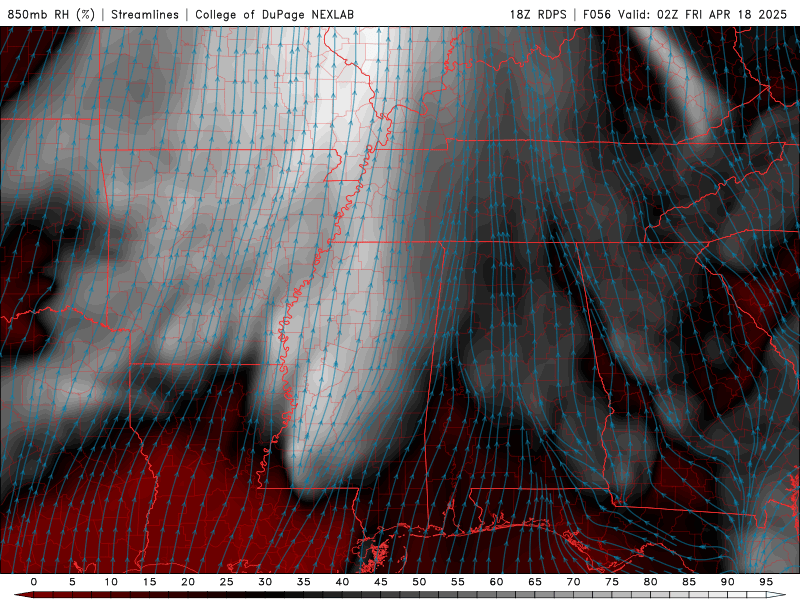The width and height of the screenshot is (800, 600).
Task: Click the "25" colorbar scale label
Action: pos(227,582)
